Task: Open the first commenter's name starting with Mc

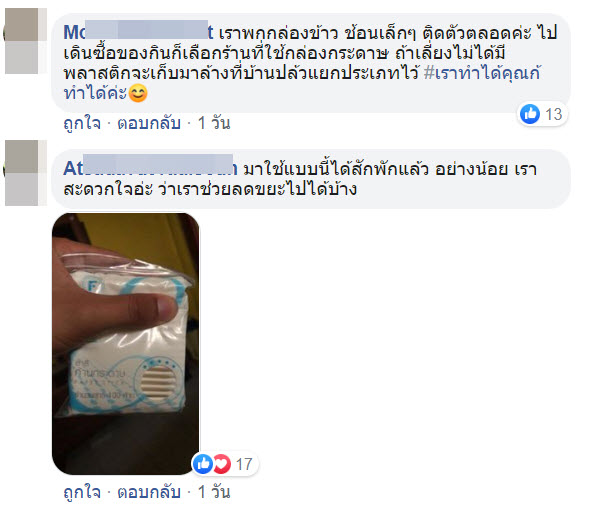Action: click(138, 32)
